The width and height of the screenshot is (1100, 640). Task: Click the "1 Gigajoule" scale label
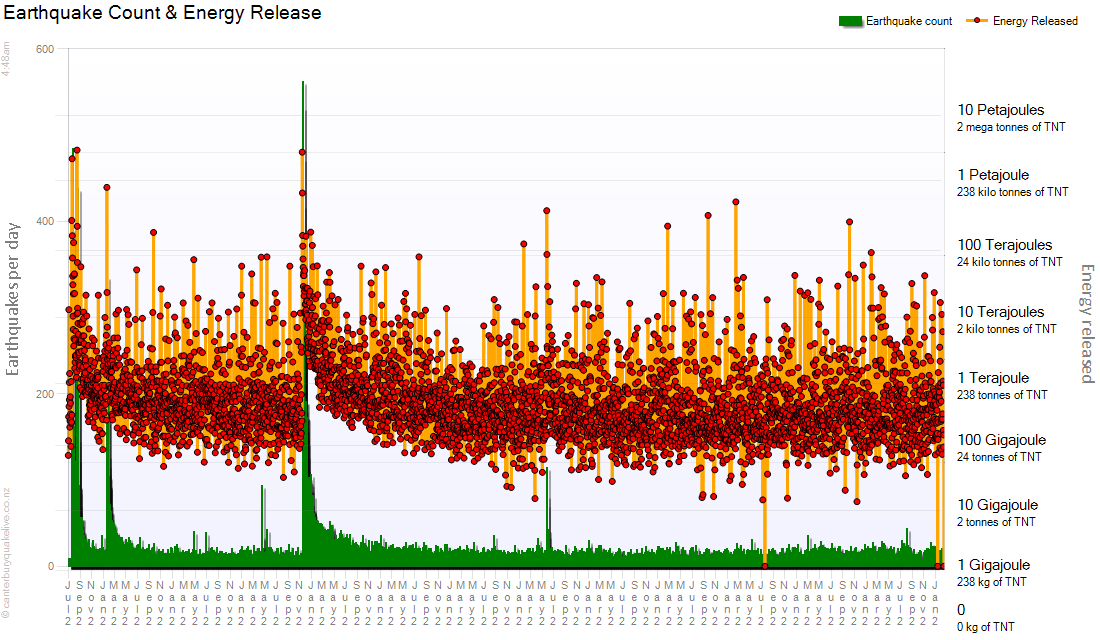click(x=993, y=565)
